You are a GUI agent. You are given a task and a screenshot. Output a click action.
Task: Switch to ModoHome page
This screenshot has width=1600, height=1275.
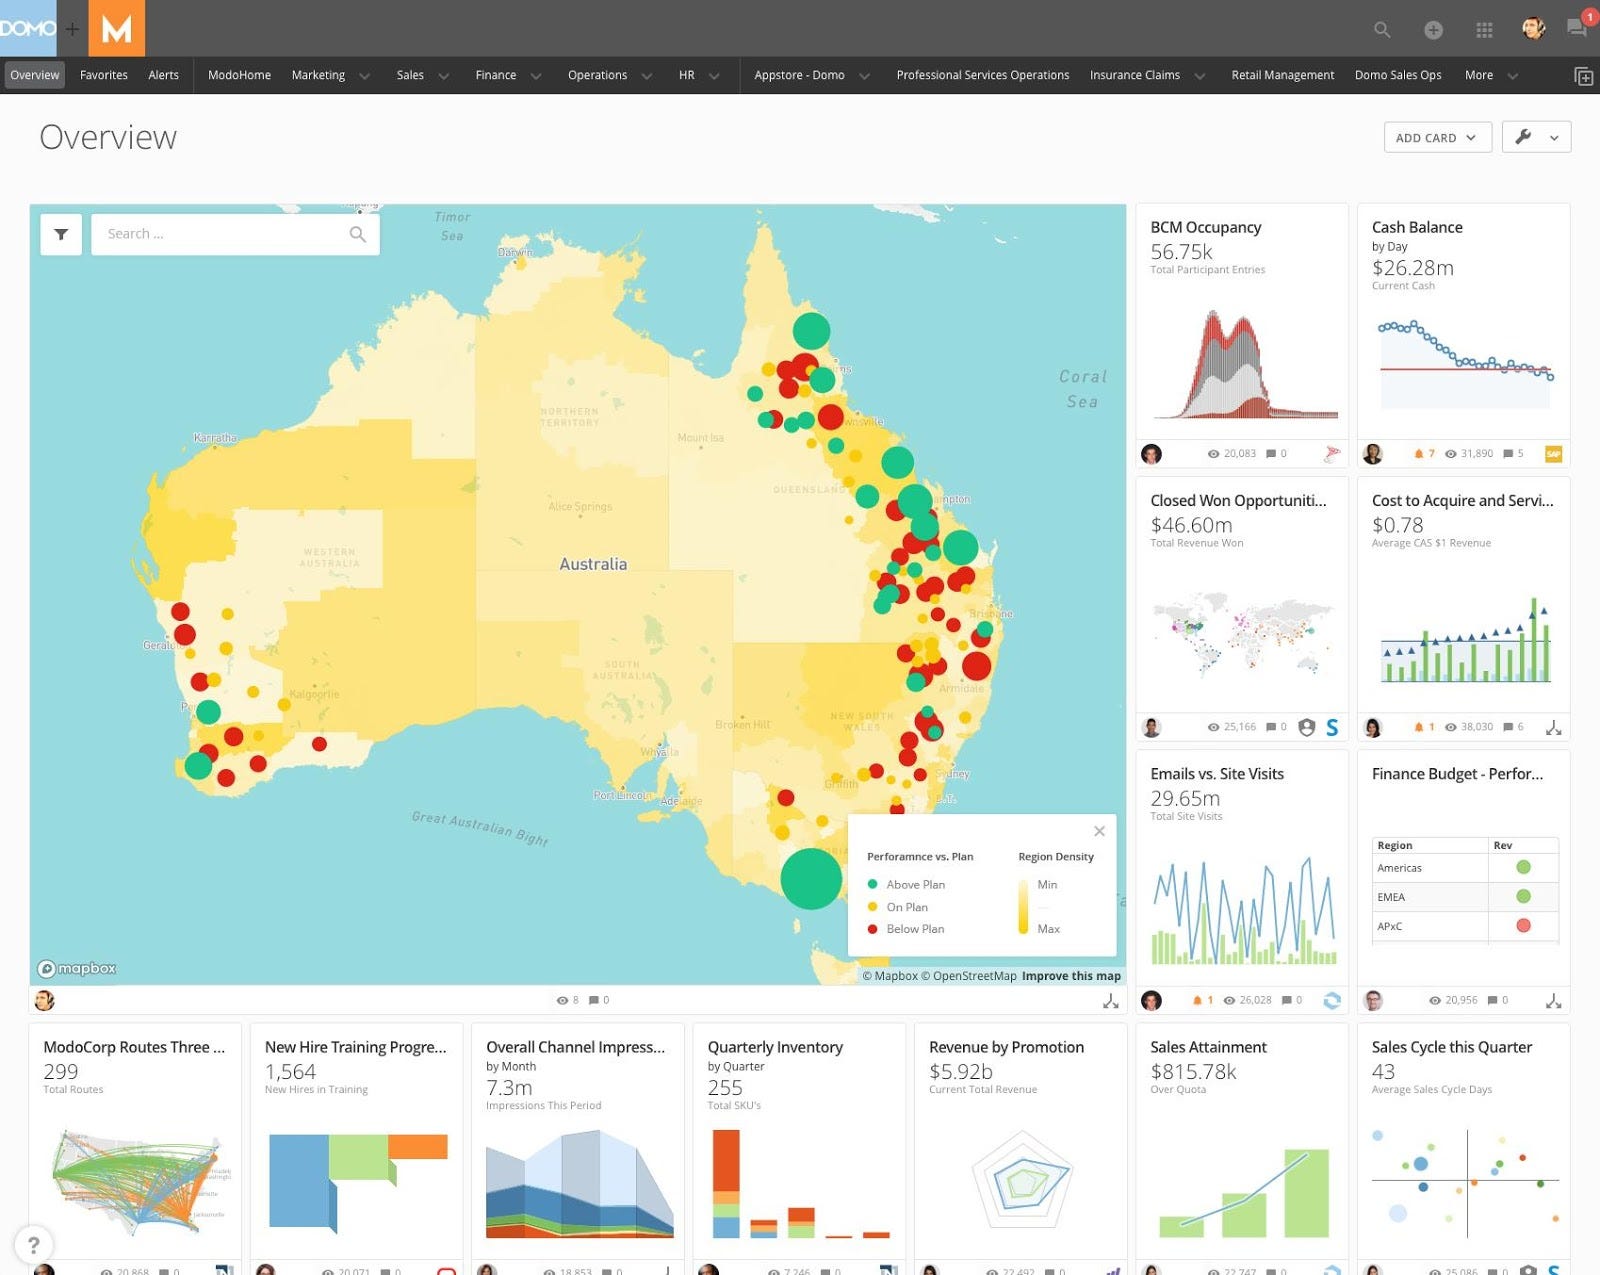pyautogui.click(x=239, y=75)
